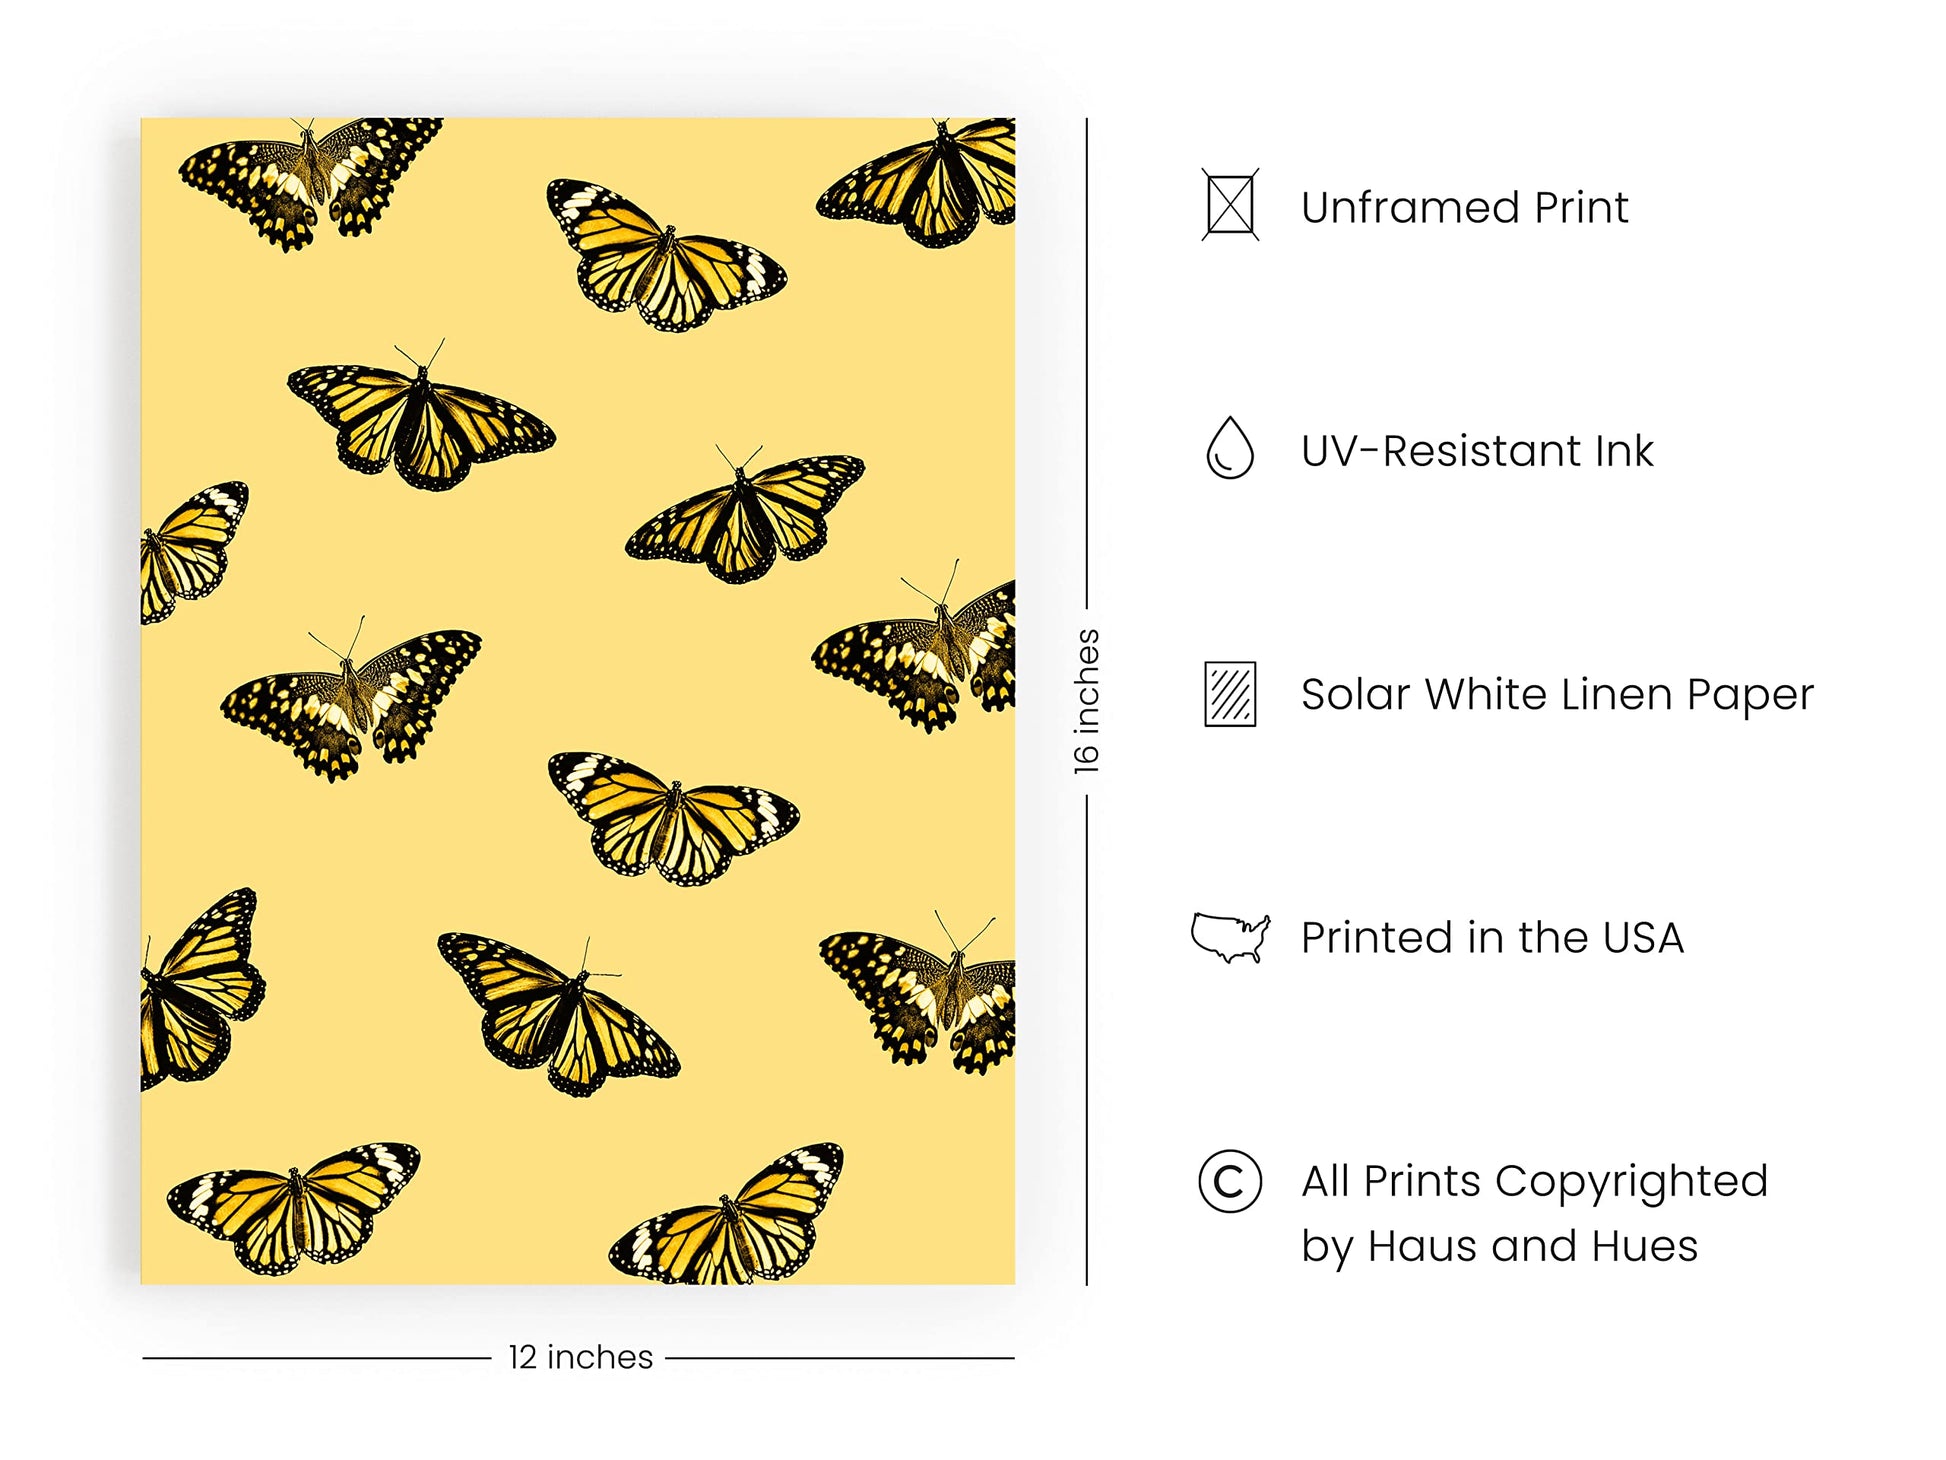
Task: Click the "Printed in the USA" text
Action: tap(1492, 938)
